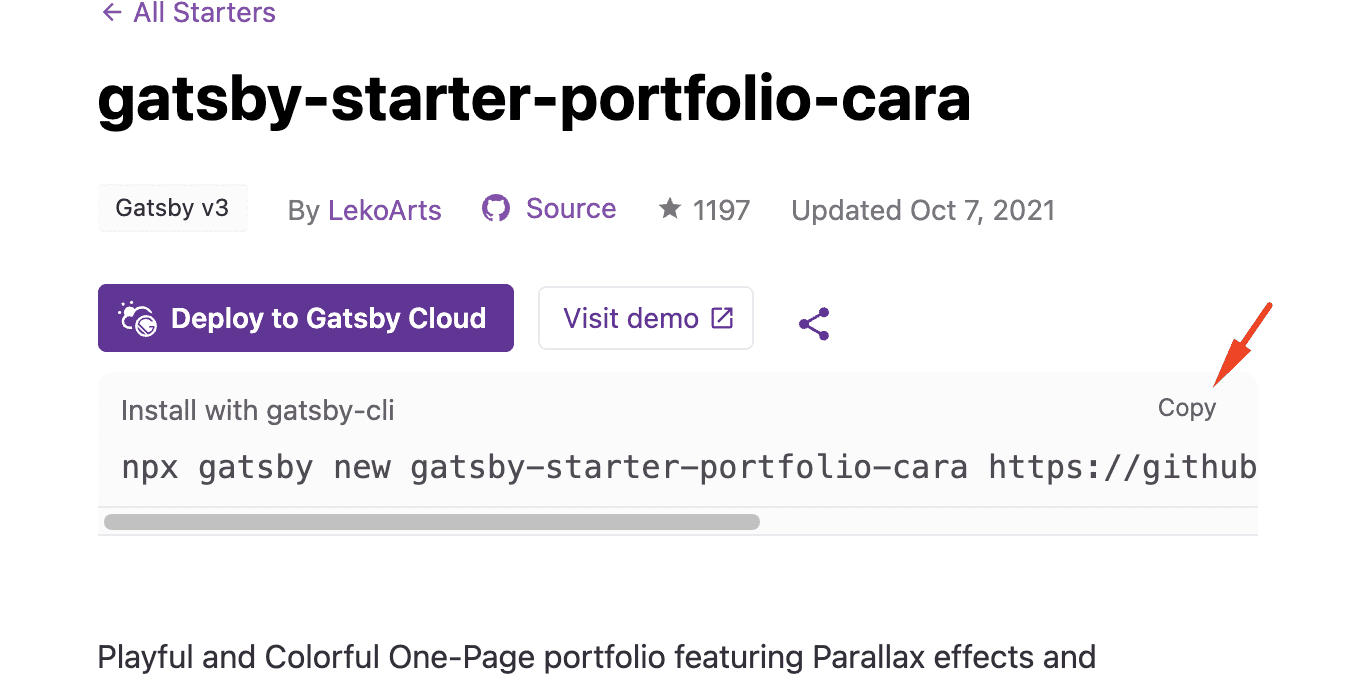Click the Install with gatsby-cli label
The image size is (1352, 686).
[x=257, y=410]
